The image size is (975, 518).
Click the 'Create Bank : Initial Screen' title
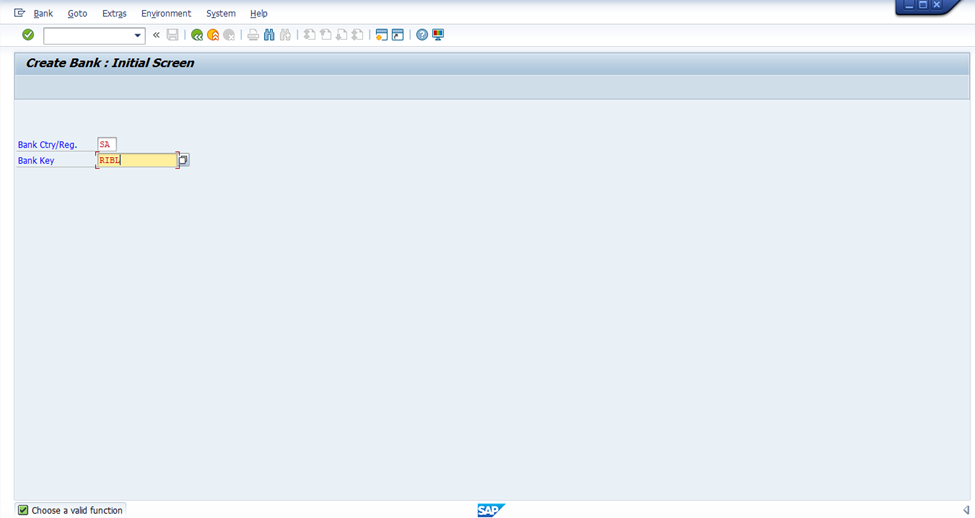point(110,63)
